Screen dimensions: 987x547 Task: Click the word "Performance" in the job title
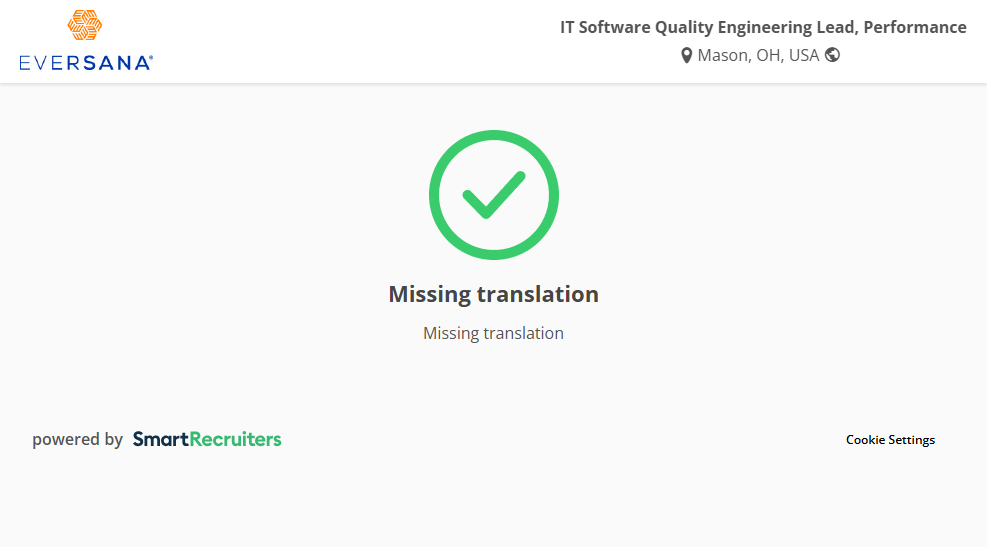(915, 27)
